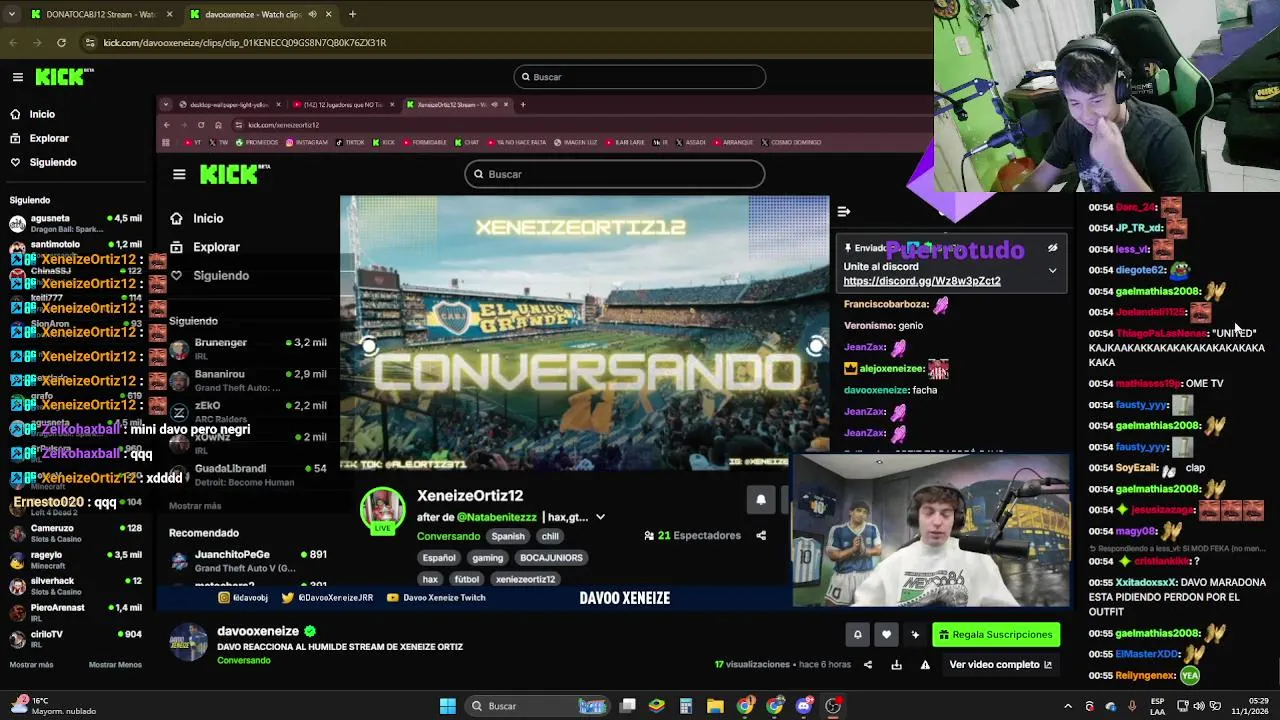Report the clip using the warning icon

tap(925, 665)
